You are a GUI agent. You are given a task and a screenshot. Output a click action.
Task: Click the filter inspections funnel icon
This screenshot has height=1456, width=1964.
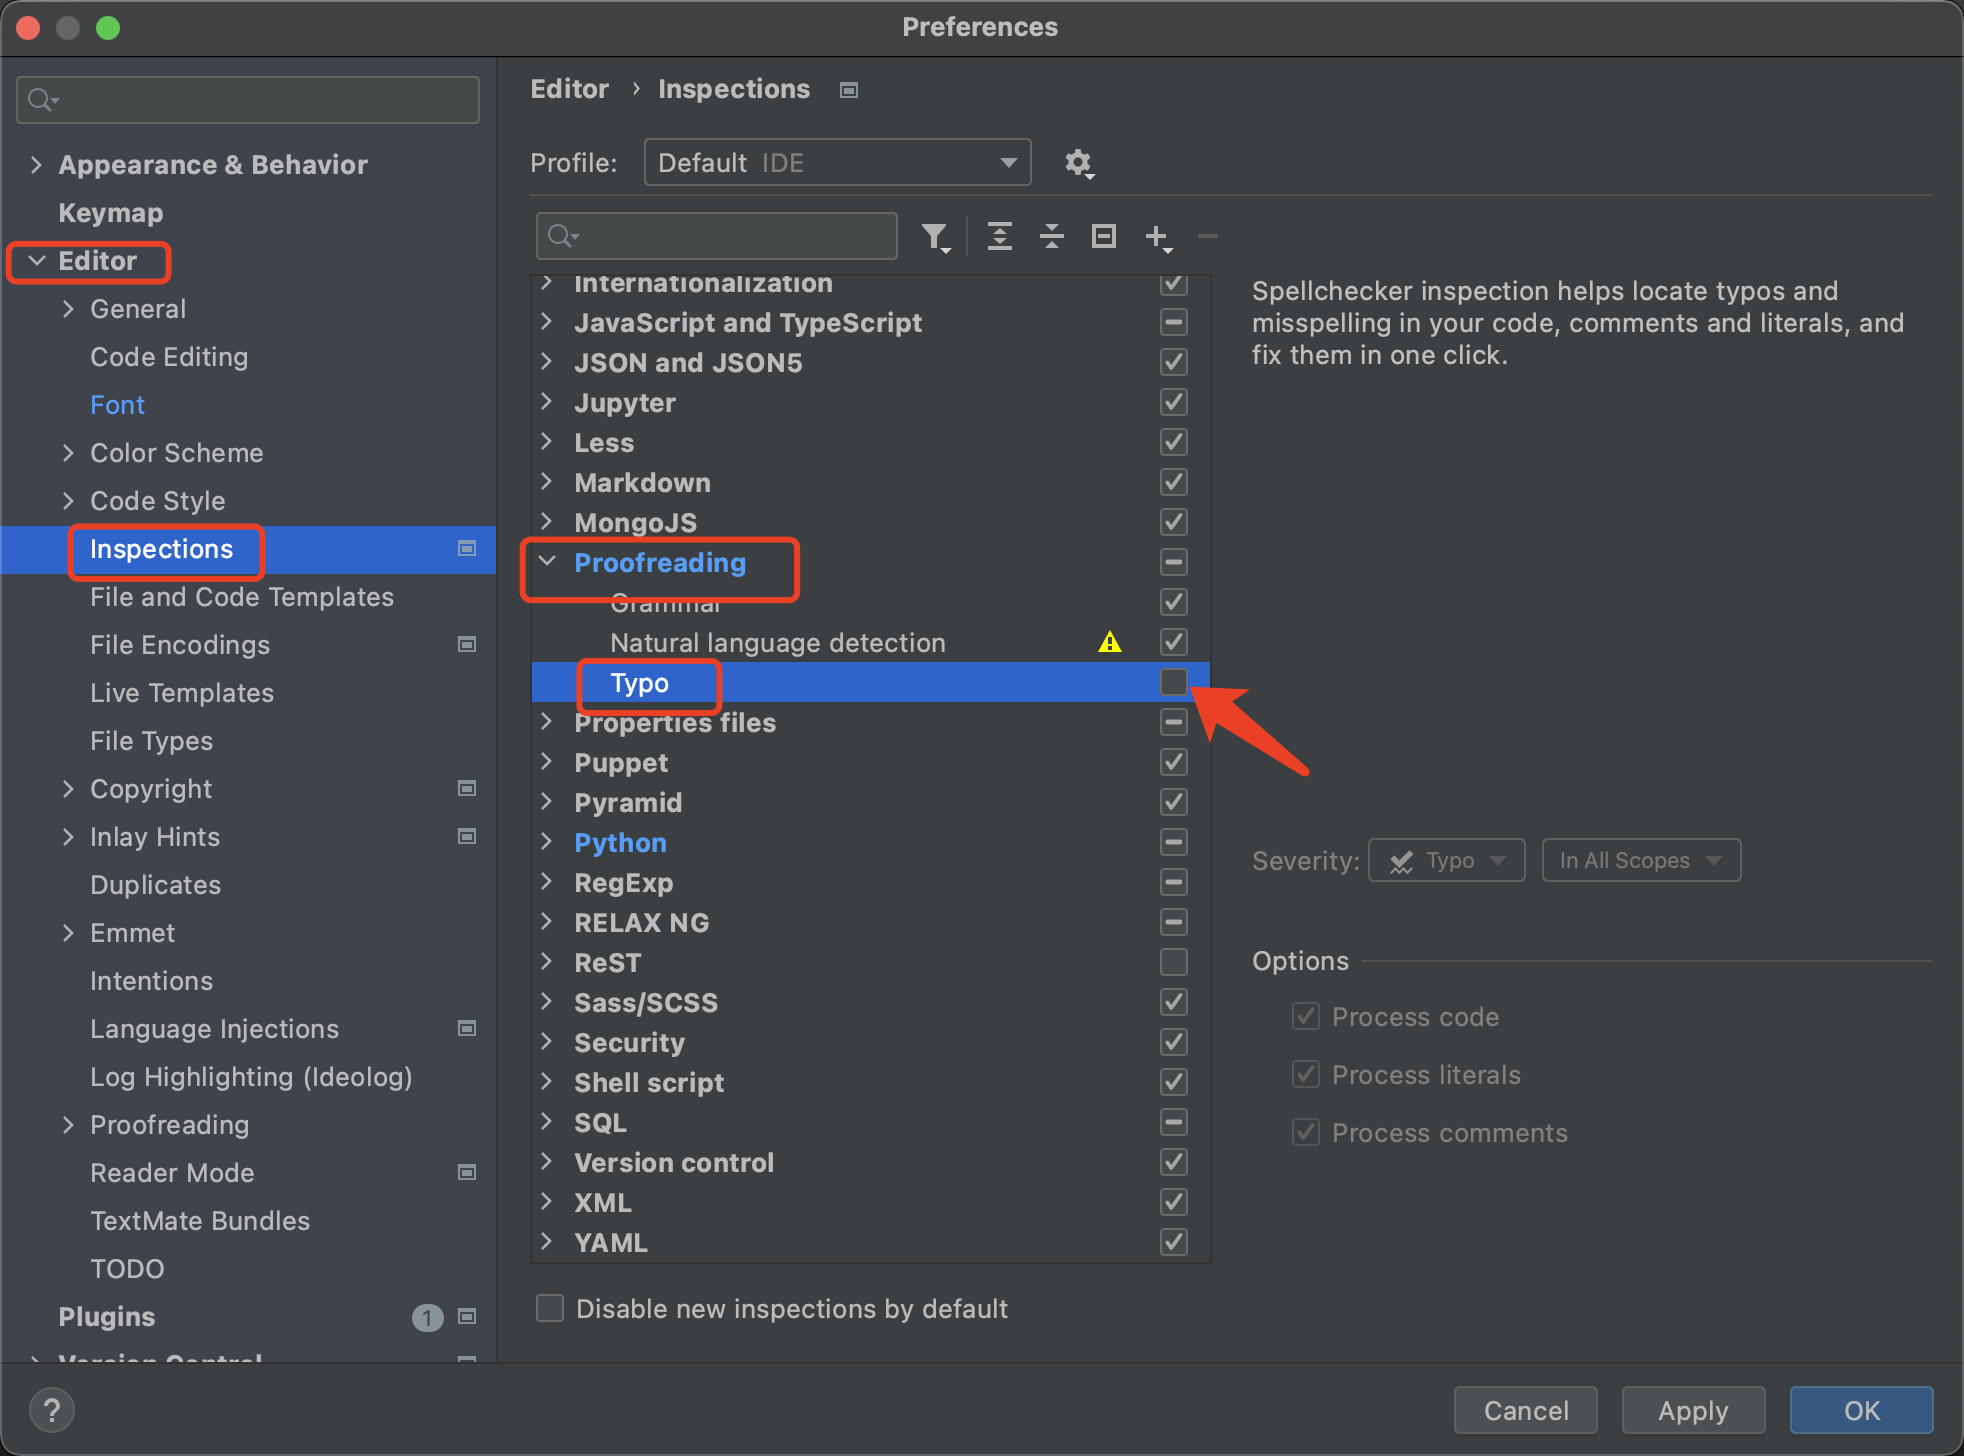pos(935,237)
